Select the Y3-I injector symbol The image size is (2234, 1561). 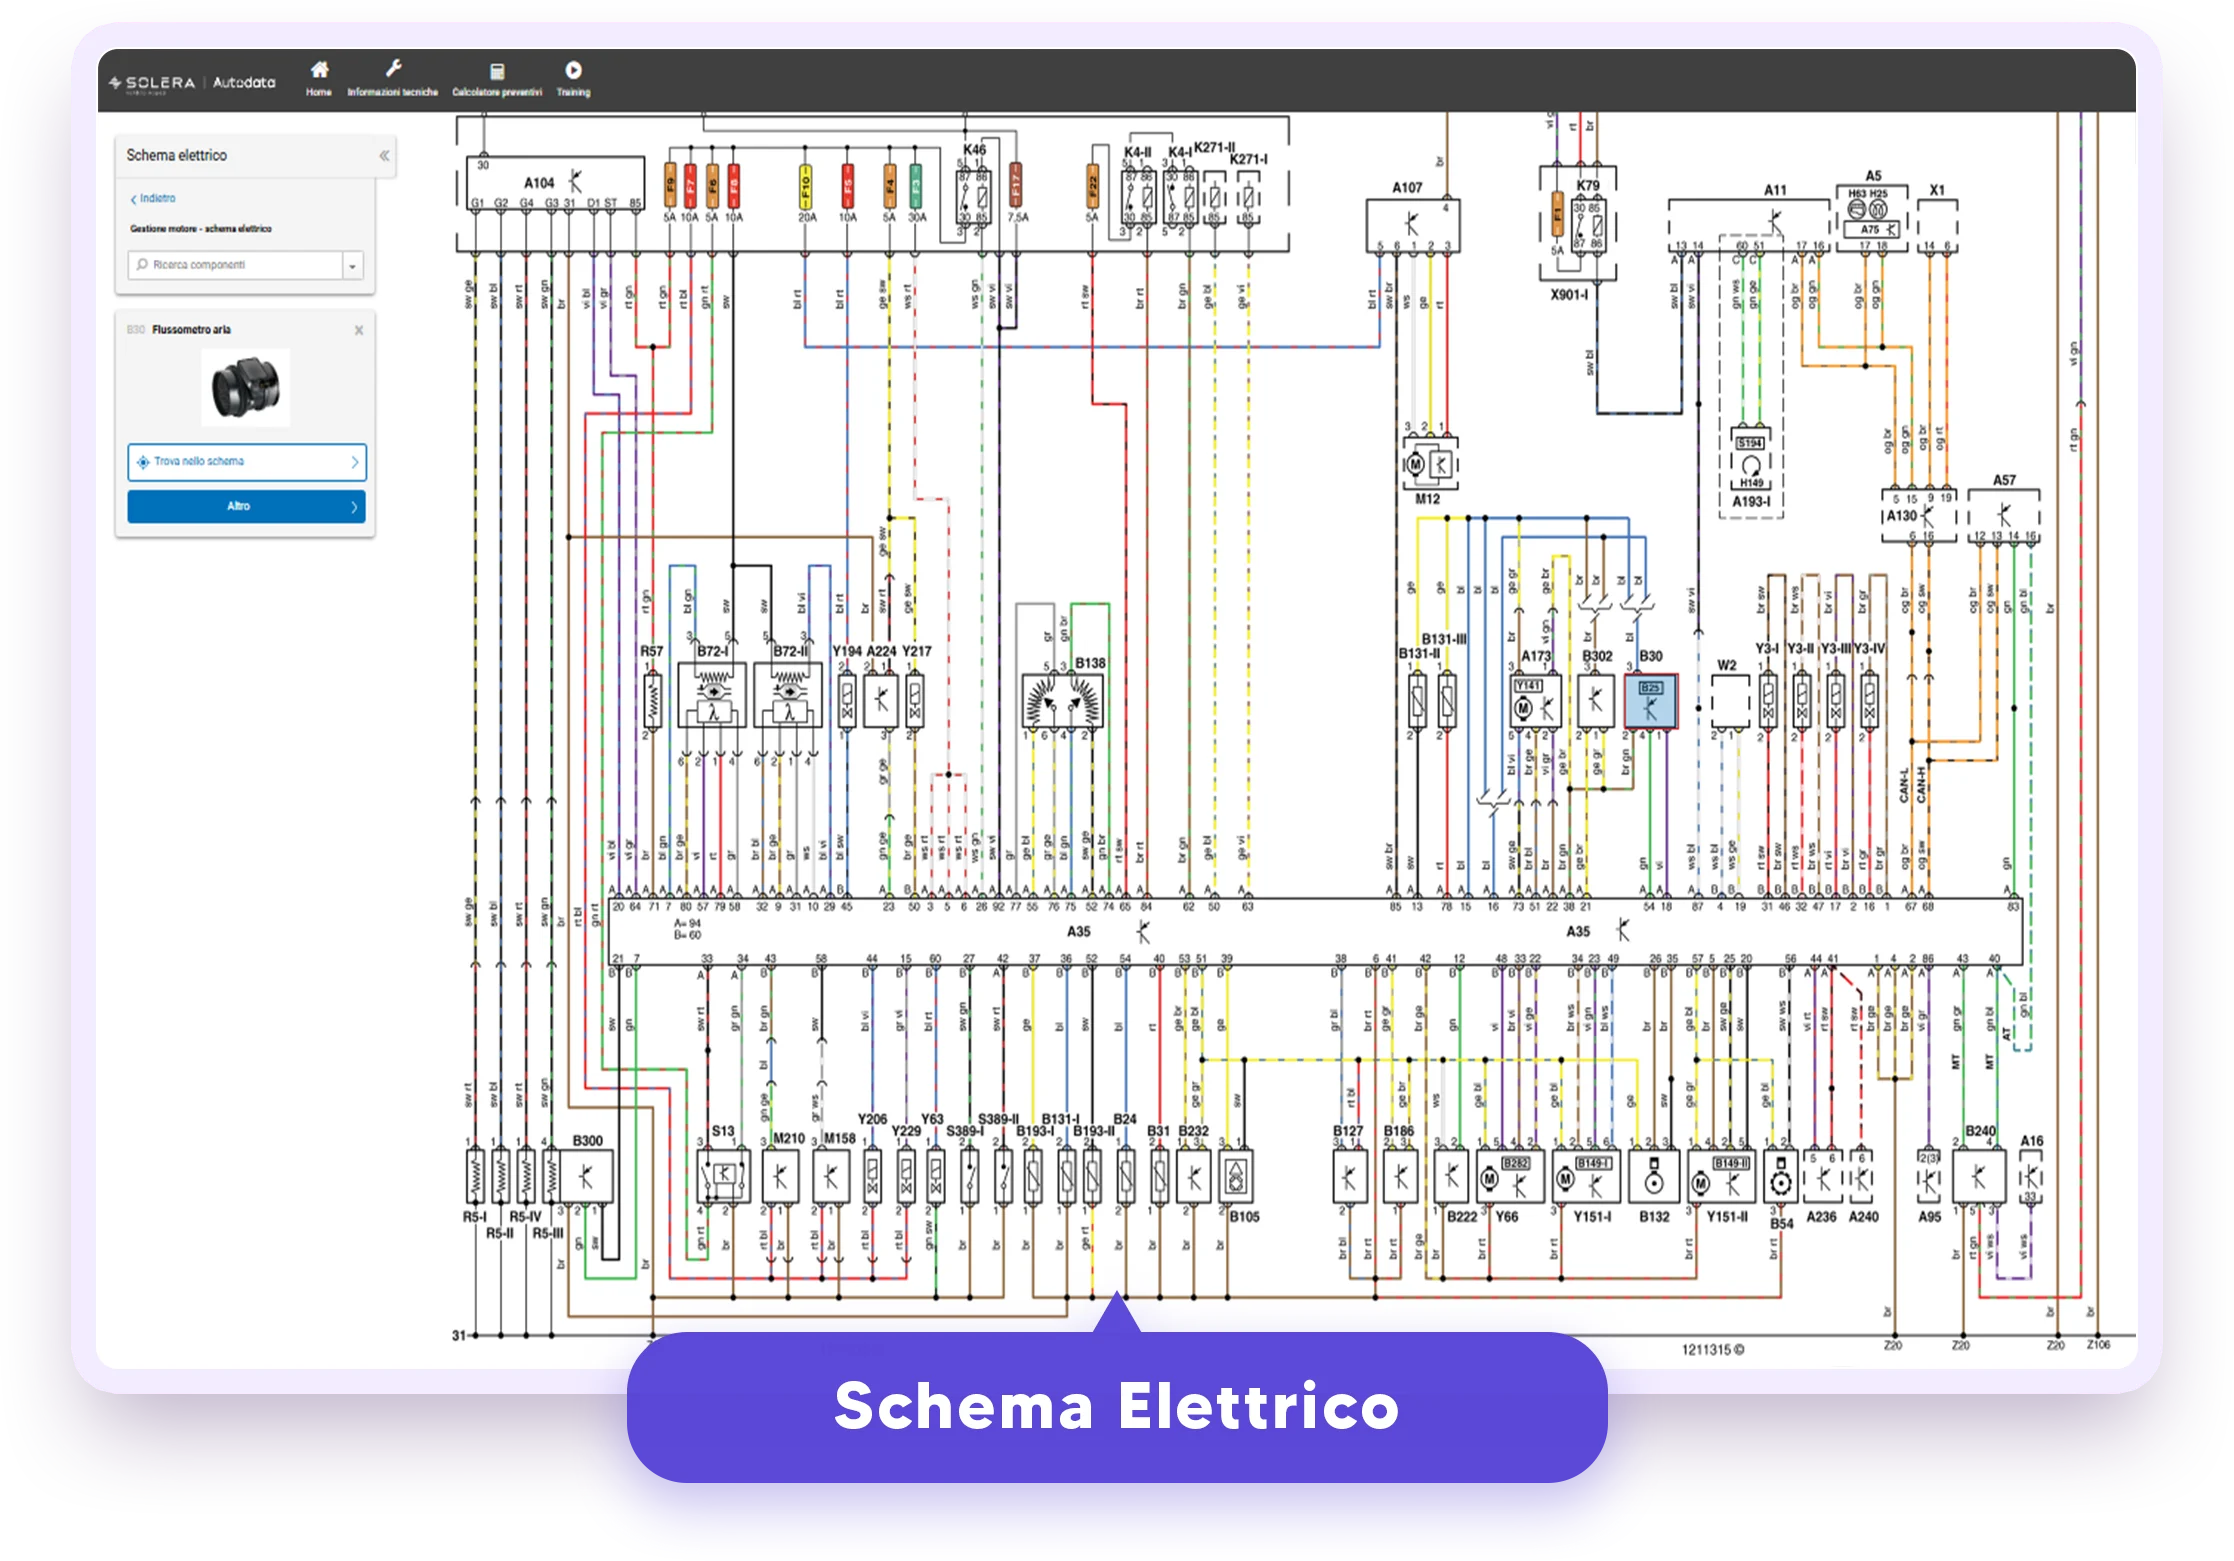[1768, 701]
